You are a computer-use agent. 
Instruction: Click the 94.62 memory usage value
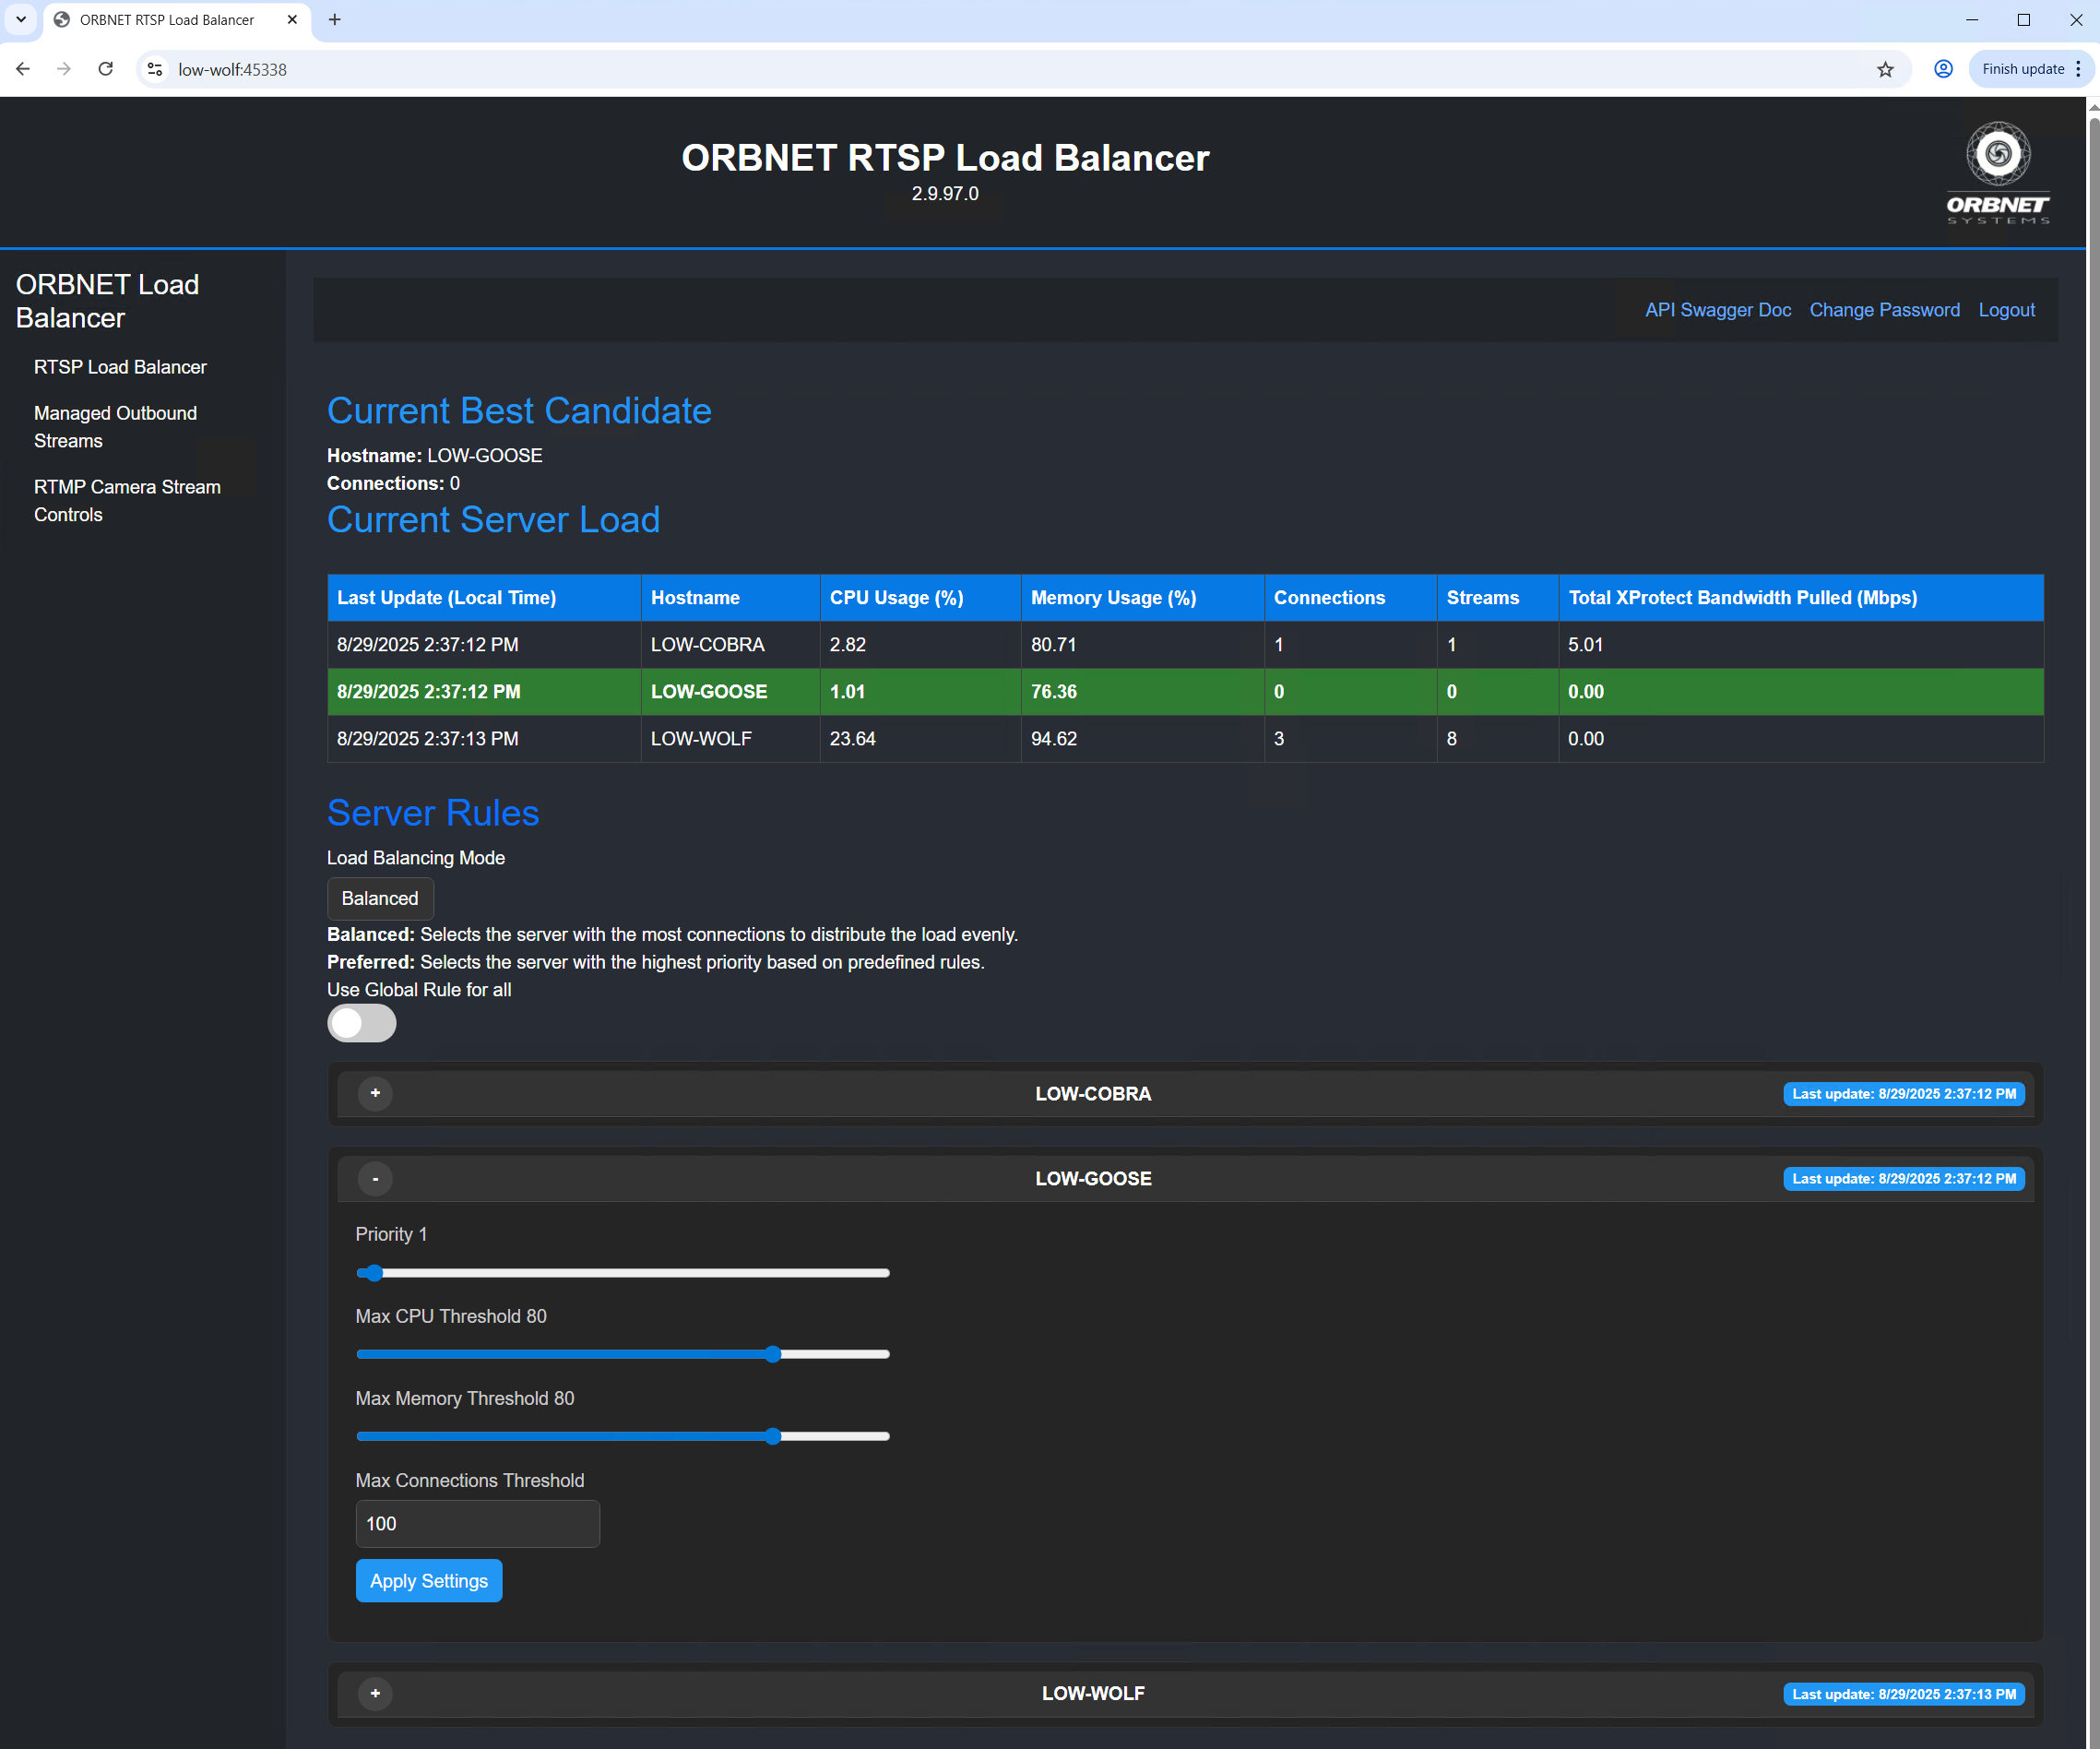point(1054,738)
